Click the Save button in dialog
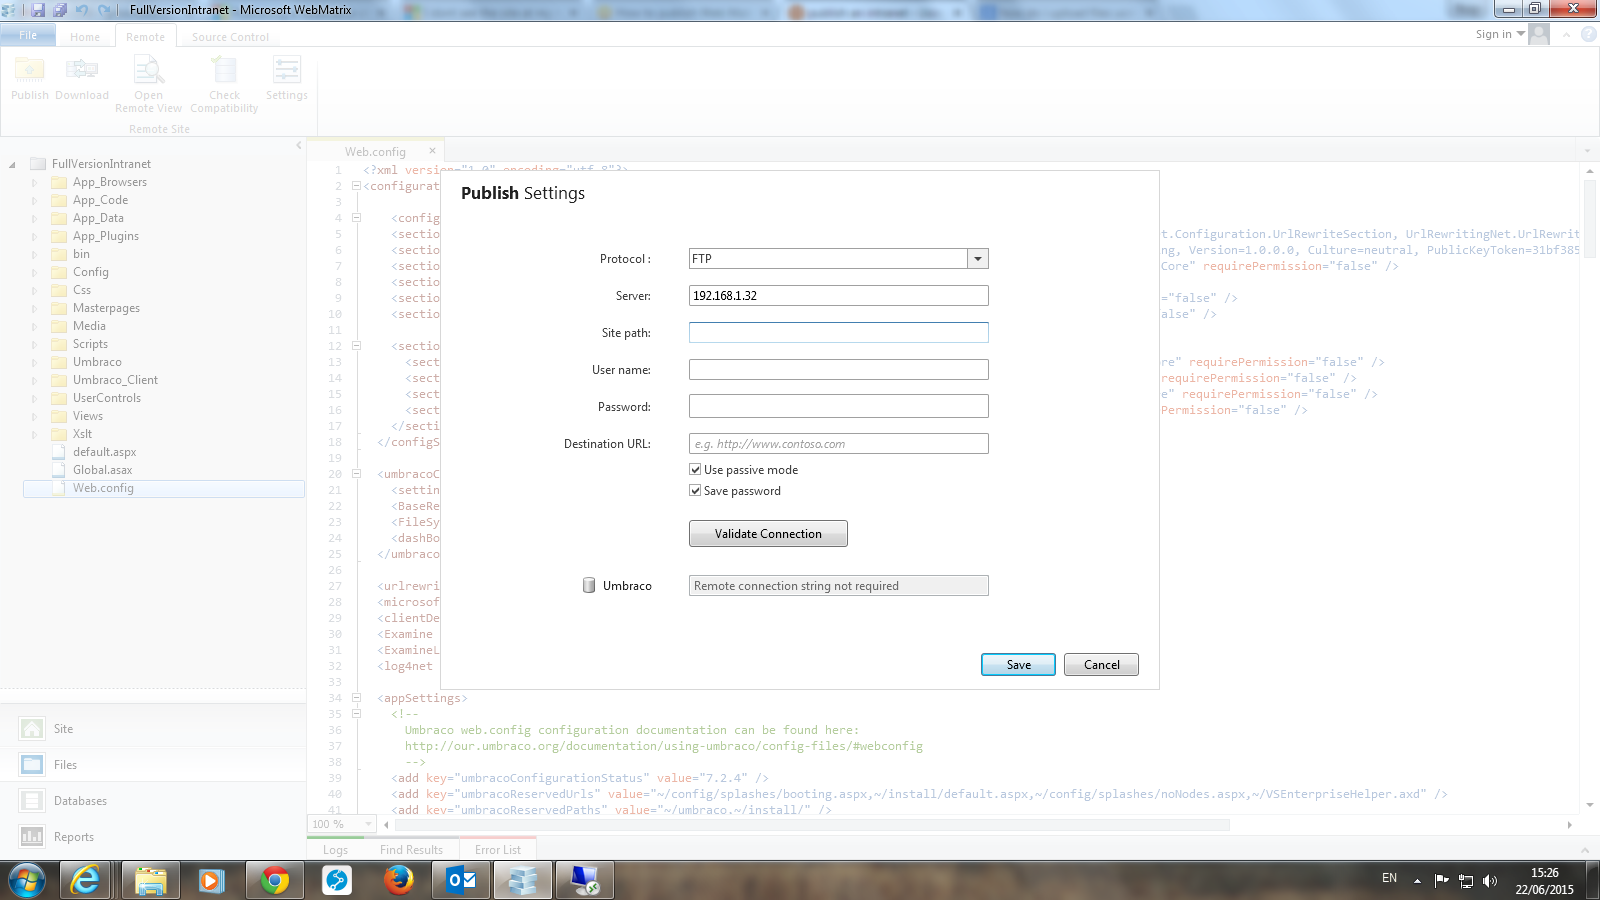 1018,665
